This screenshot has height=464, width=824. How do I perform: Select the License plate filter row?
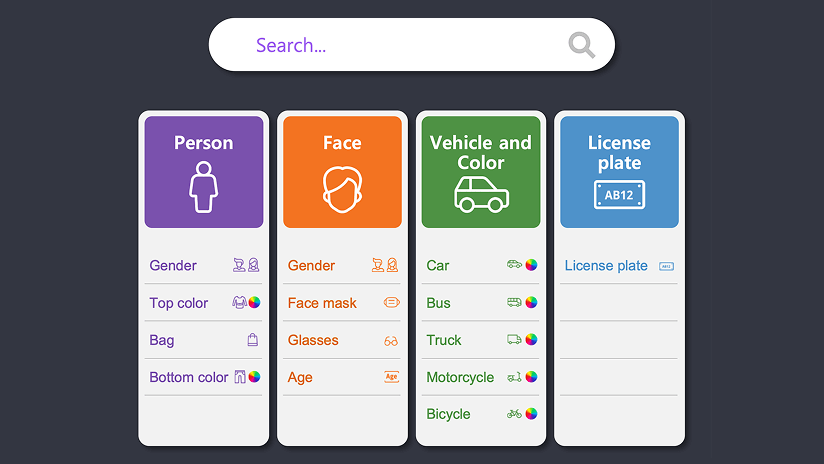(x=607, y=265)
